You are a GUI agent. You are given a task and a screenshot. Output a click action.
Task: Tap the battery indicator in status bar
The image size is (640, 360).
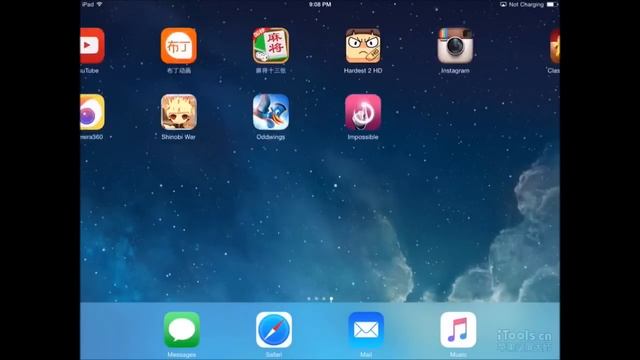click(552, 4)
